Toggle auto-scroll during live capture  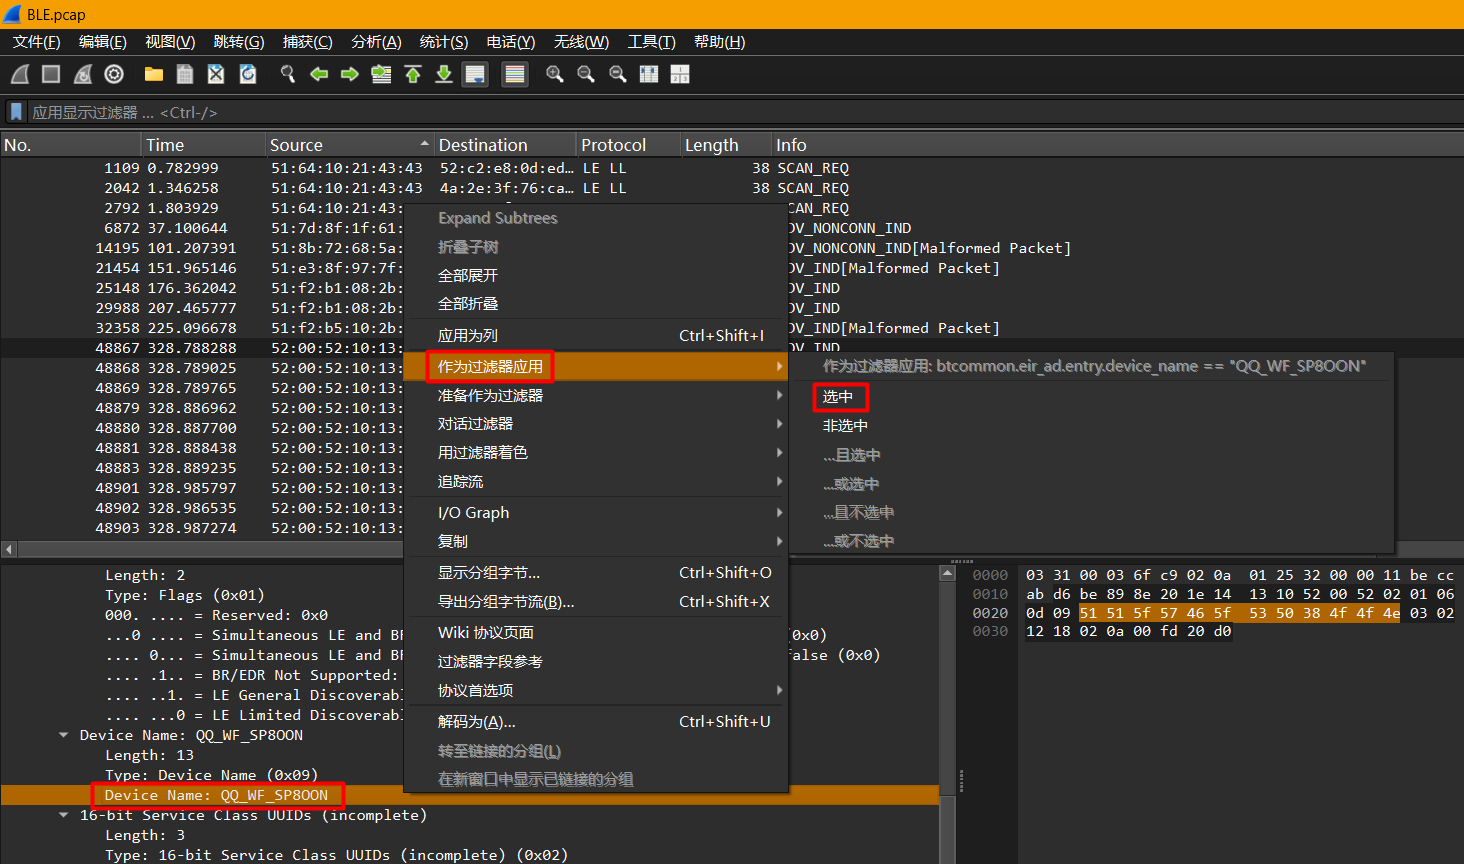[x=475, y=74]
